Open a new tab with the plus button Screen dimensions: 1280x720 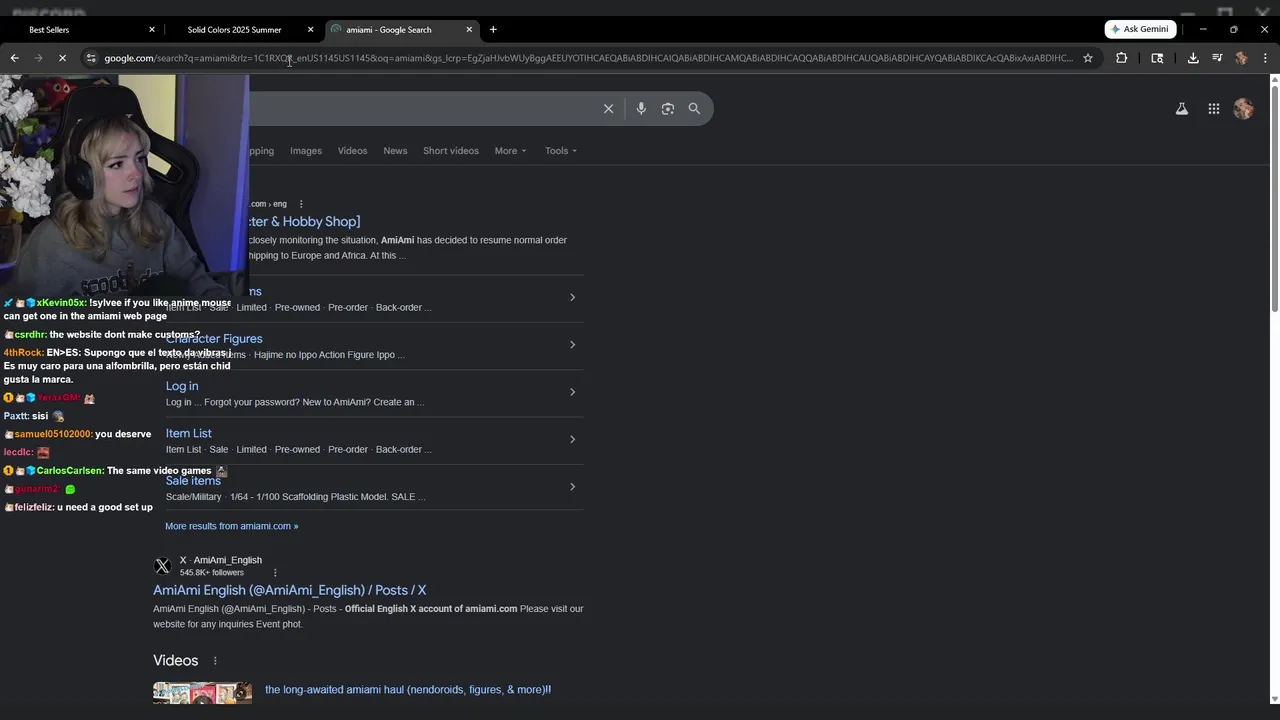point(493,30)
